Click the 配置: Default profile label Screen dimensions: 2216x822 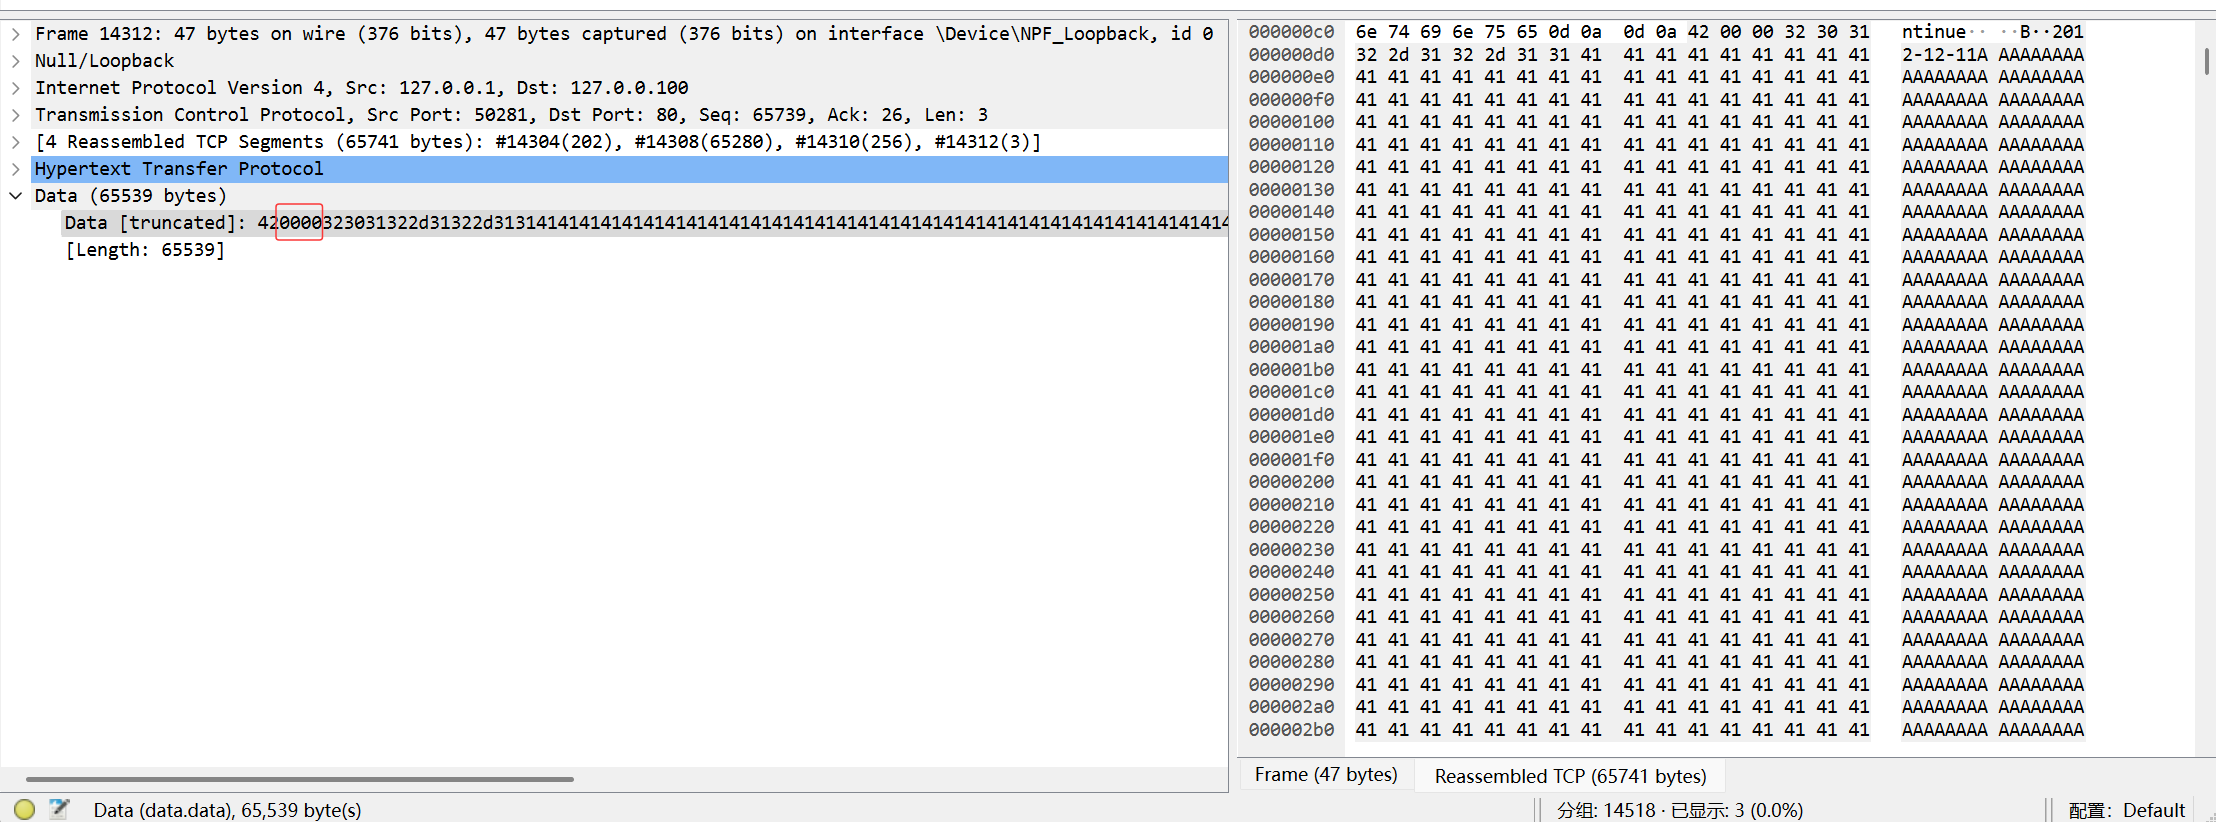2126,810
